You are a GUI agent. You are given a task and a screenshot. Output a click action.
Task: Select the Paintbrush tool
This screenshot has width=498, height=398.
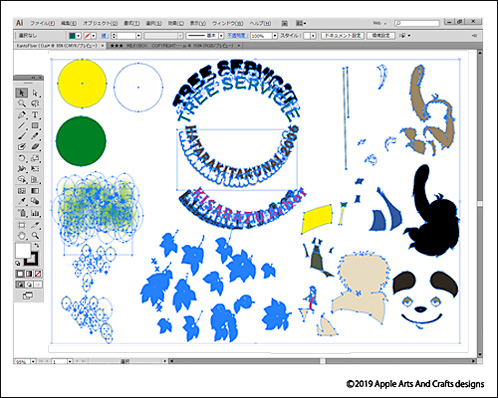click(x=22, y=136)
